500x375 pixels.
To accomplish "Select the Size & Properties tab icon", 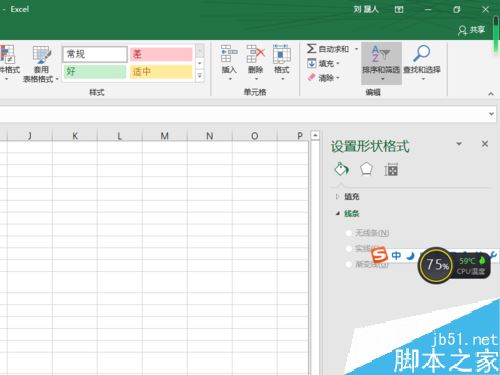I will pos(391,170).
